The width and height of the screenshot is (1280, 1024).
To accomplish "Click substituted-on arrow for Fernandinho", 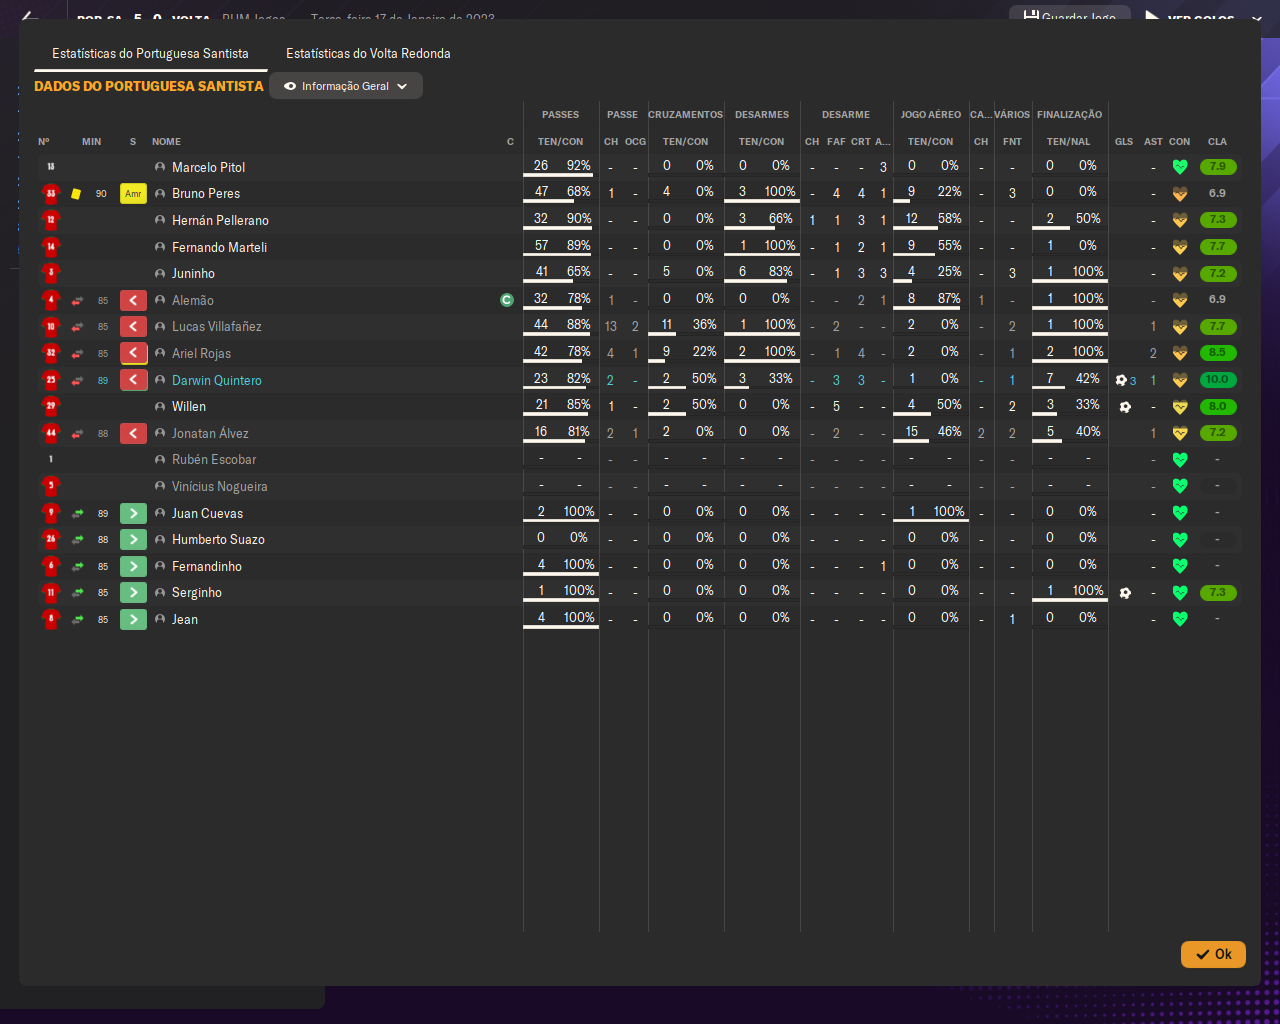I will pos(133,566).
